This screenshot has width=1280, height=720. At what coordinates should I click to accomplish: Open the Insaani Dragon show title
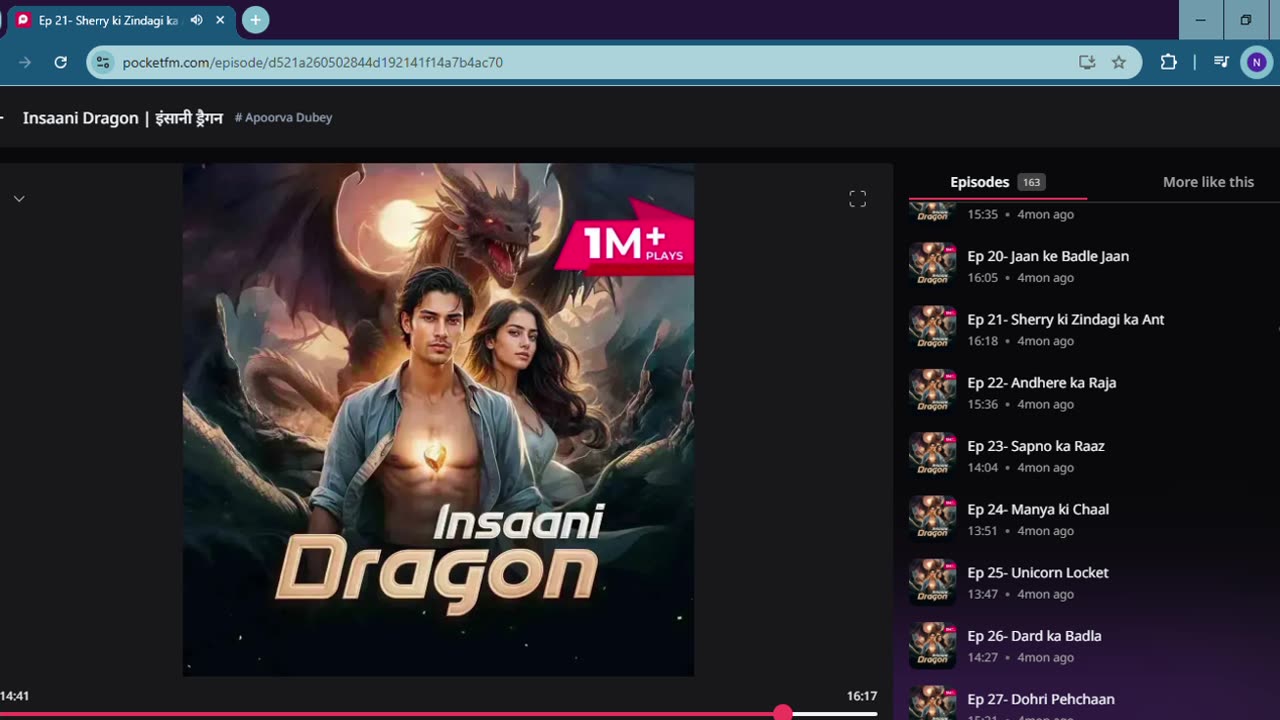[x=122, y=118]
